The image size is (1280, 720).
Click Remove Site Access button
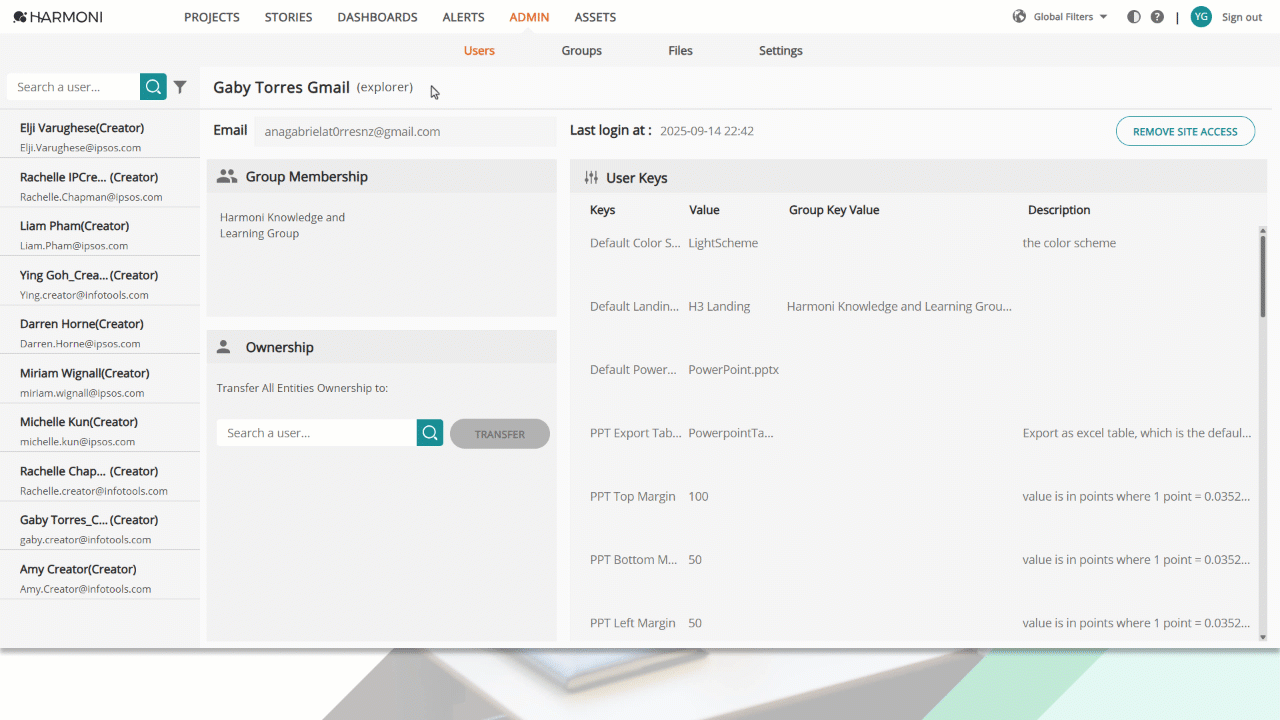click(1185, 131)
